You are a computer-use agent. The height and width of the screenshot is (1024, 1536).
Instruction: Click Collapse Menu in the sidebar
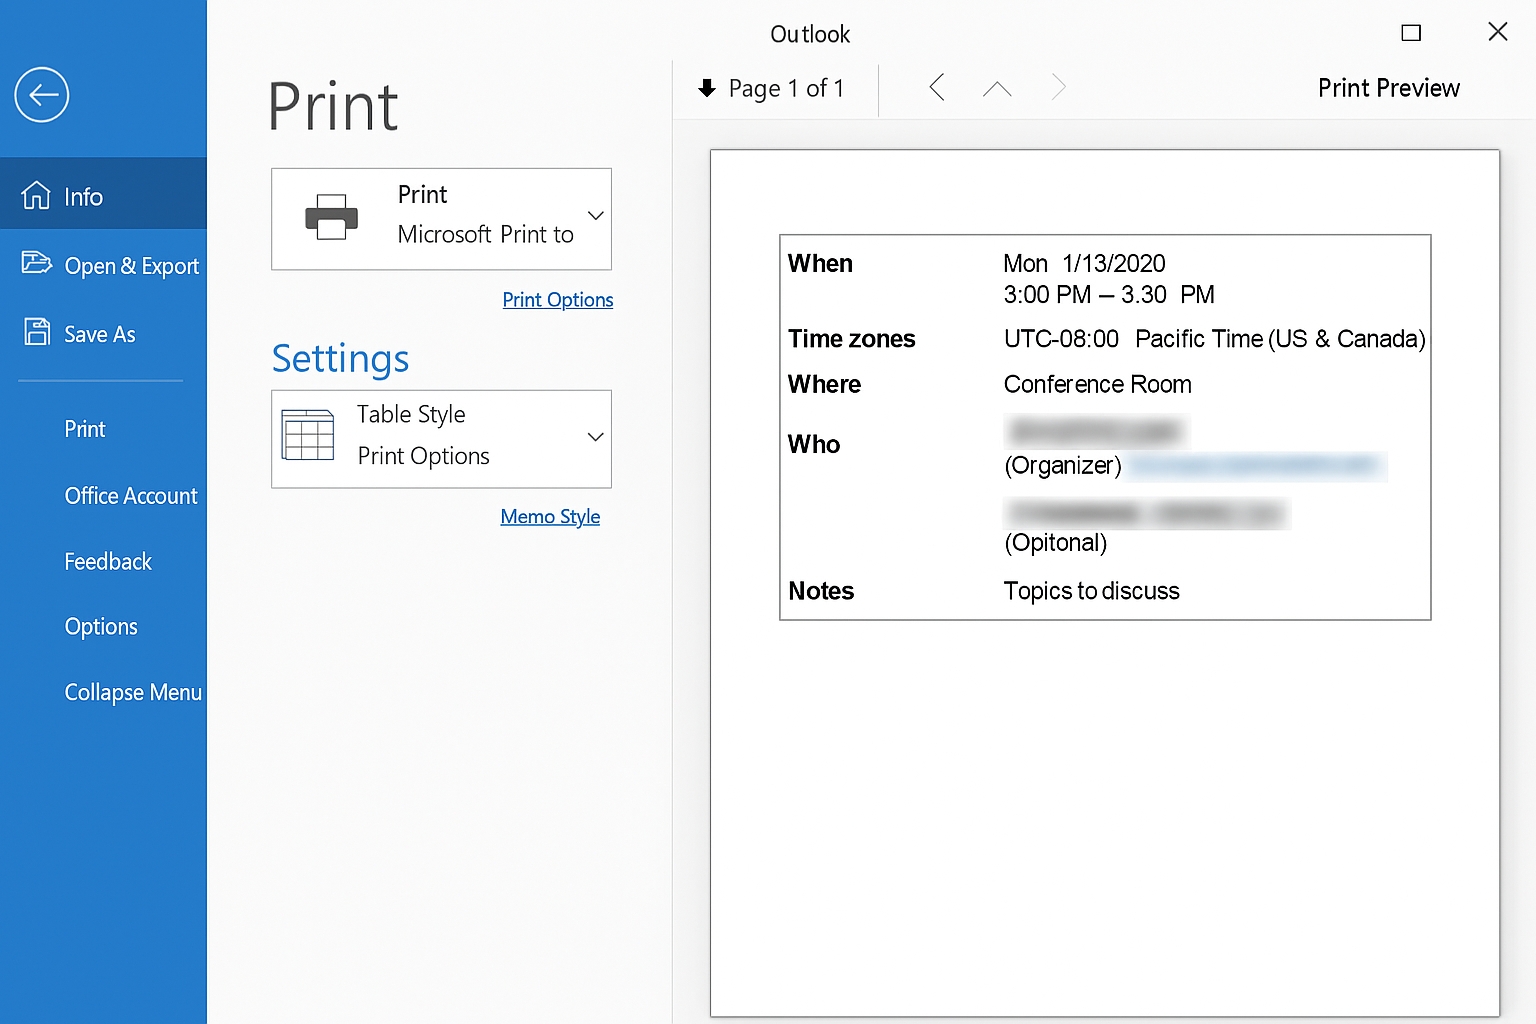pos(133,692)
